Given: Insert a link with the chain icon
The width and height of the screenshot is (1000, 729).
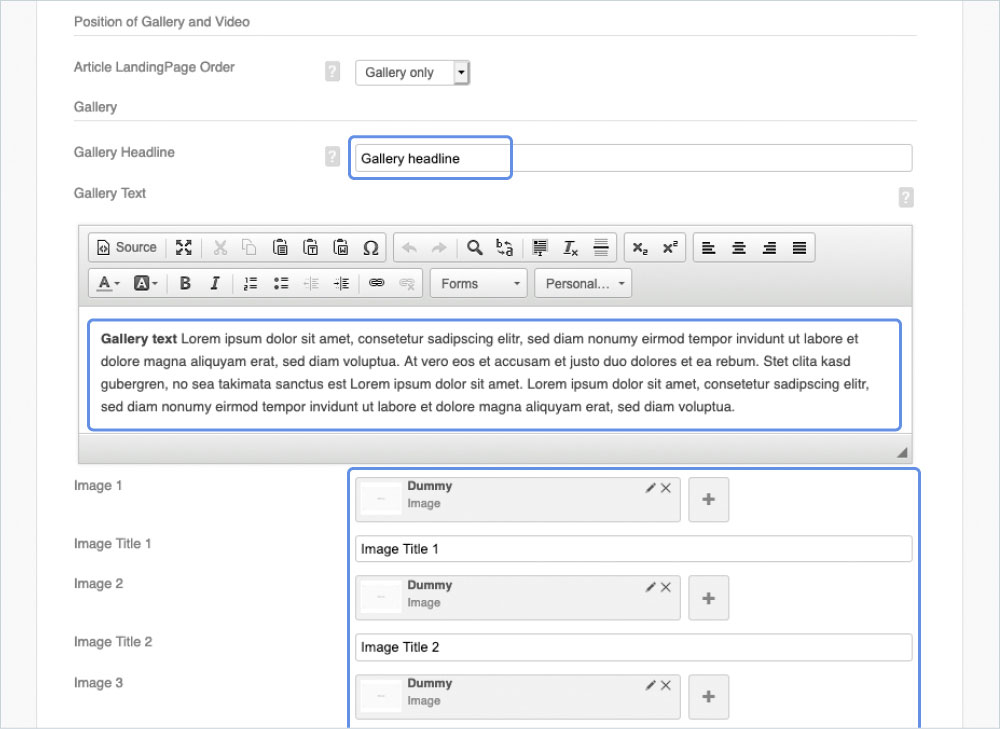Looking at the screenshot, I should pyautogui.click(x=377, y=283).
